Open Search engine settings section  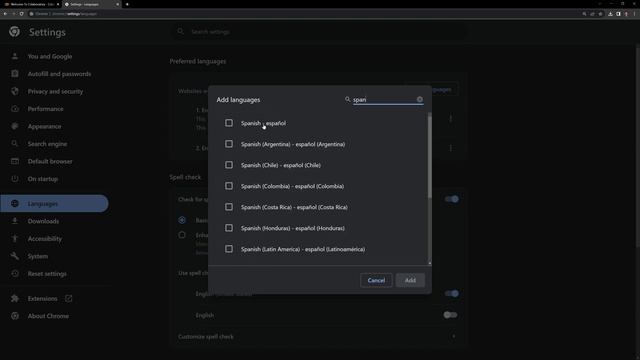[x=47, y=144]
